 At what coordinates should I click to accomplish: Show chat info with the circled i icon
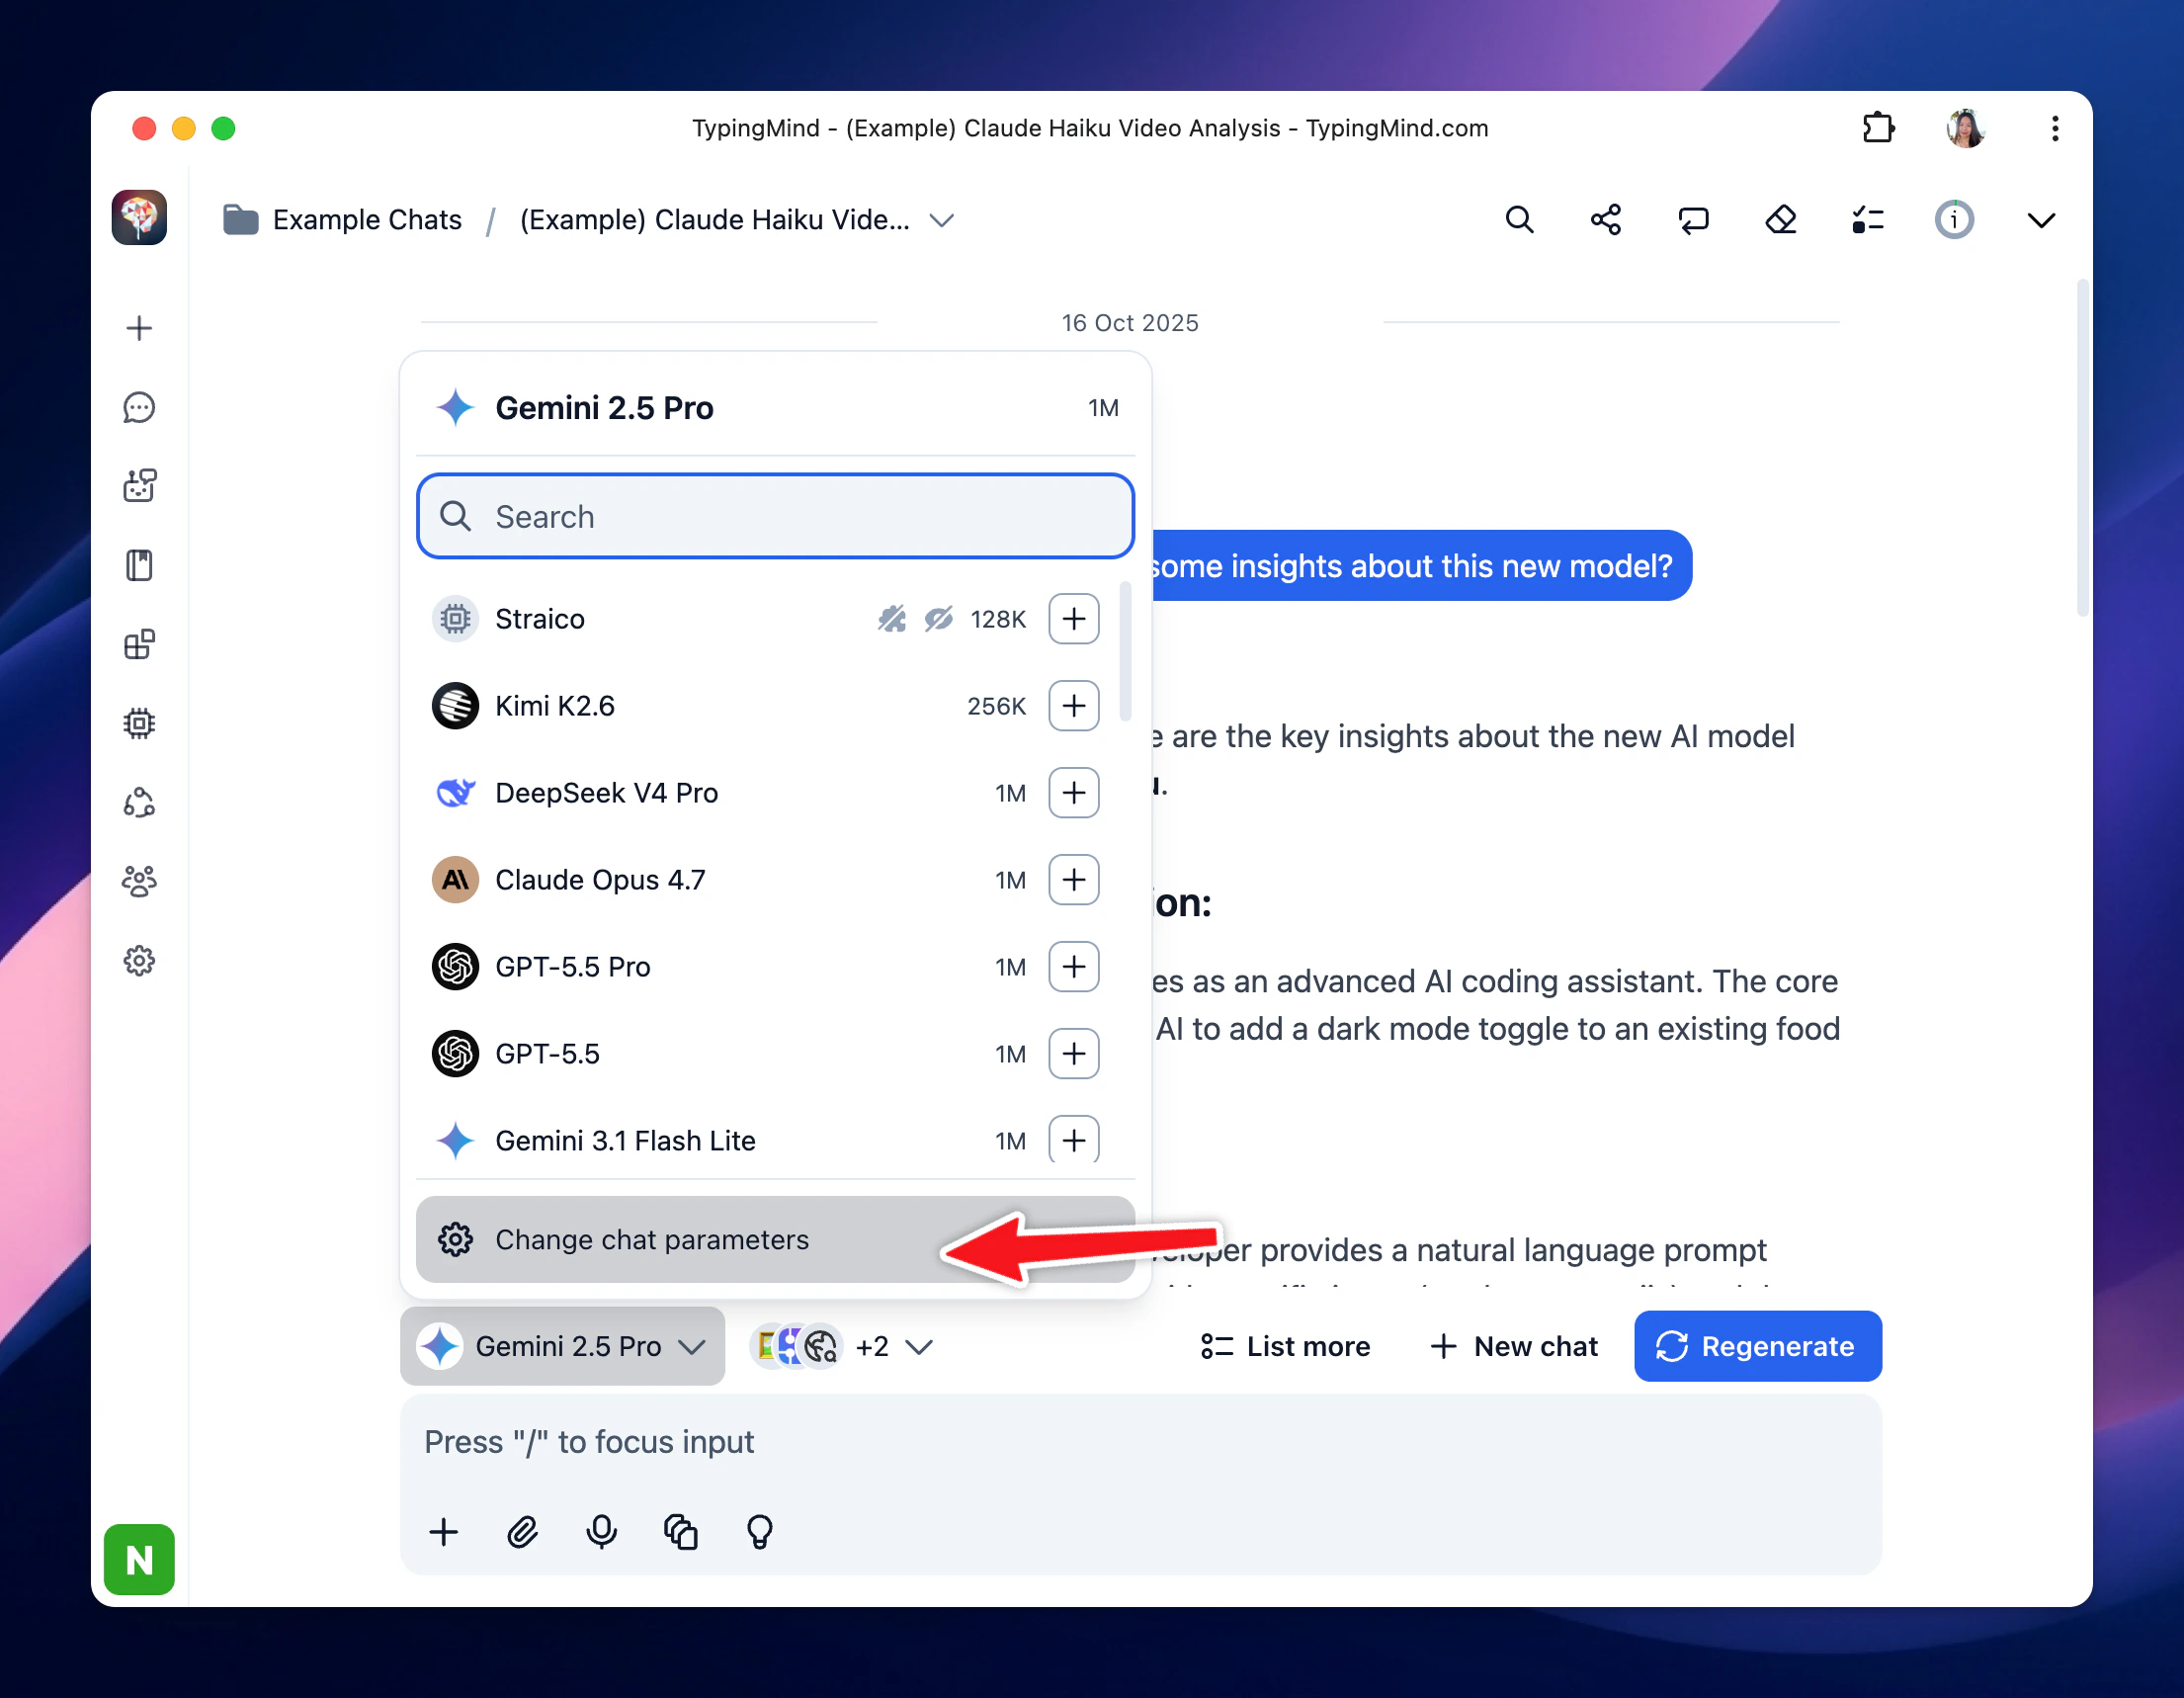[x=1954, y=219]
